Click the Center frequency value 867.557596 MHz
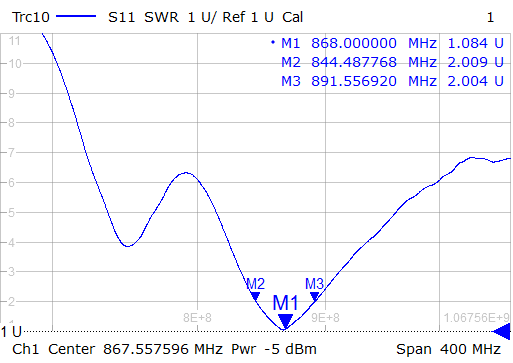The height and width of the screenshot is (363, 513). [x=163, y=349]
